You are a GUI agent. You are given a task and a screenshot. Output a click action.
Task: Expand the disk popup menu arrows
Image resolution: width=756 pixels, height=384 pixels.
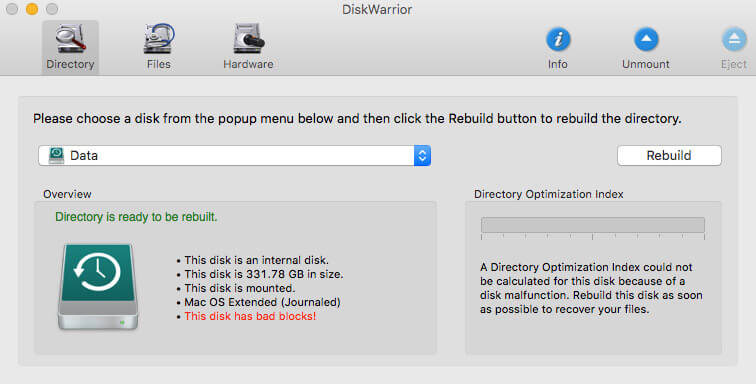[422, 155]
